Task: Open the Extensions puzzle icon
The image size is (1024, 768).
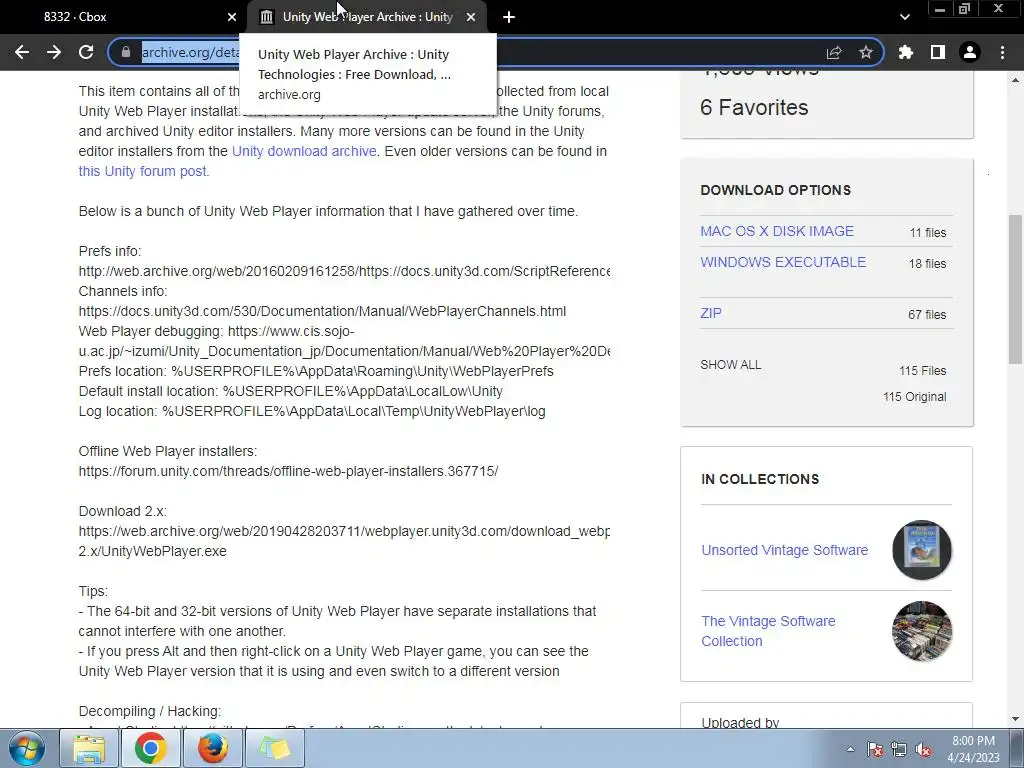Action: [906, 52]
